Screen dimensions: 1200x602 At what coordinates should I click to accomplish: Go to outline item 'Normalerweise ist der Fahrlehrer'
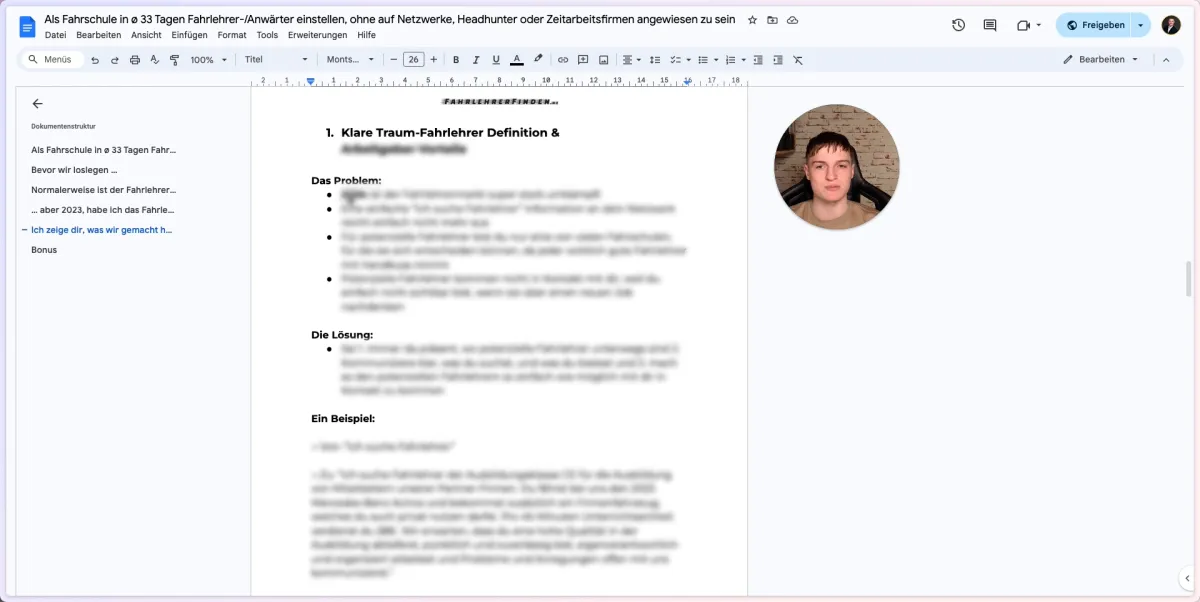tap(104, 190)
